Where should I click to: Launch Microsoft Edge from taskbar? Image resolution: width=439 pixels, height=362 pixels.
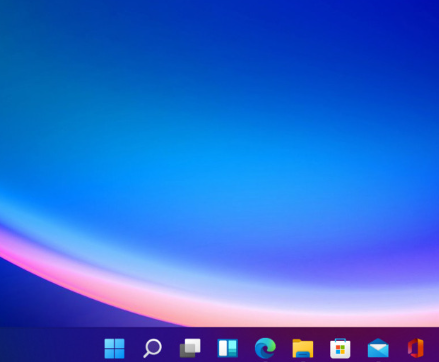coord(265,348)
